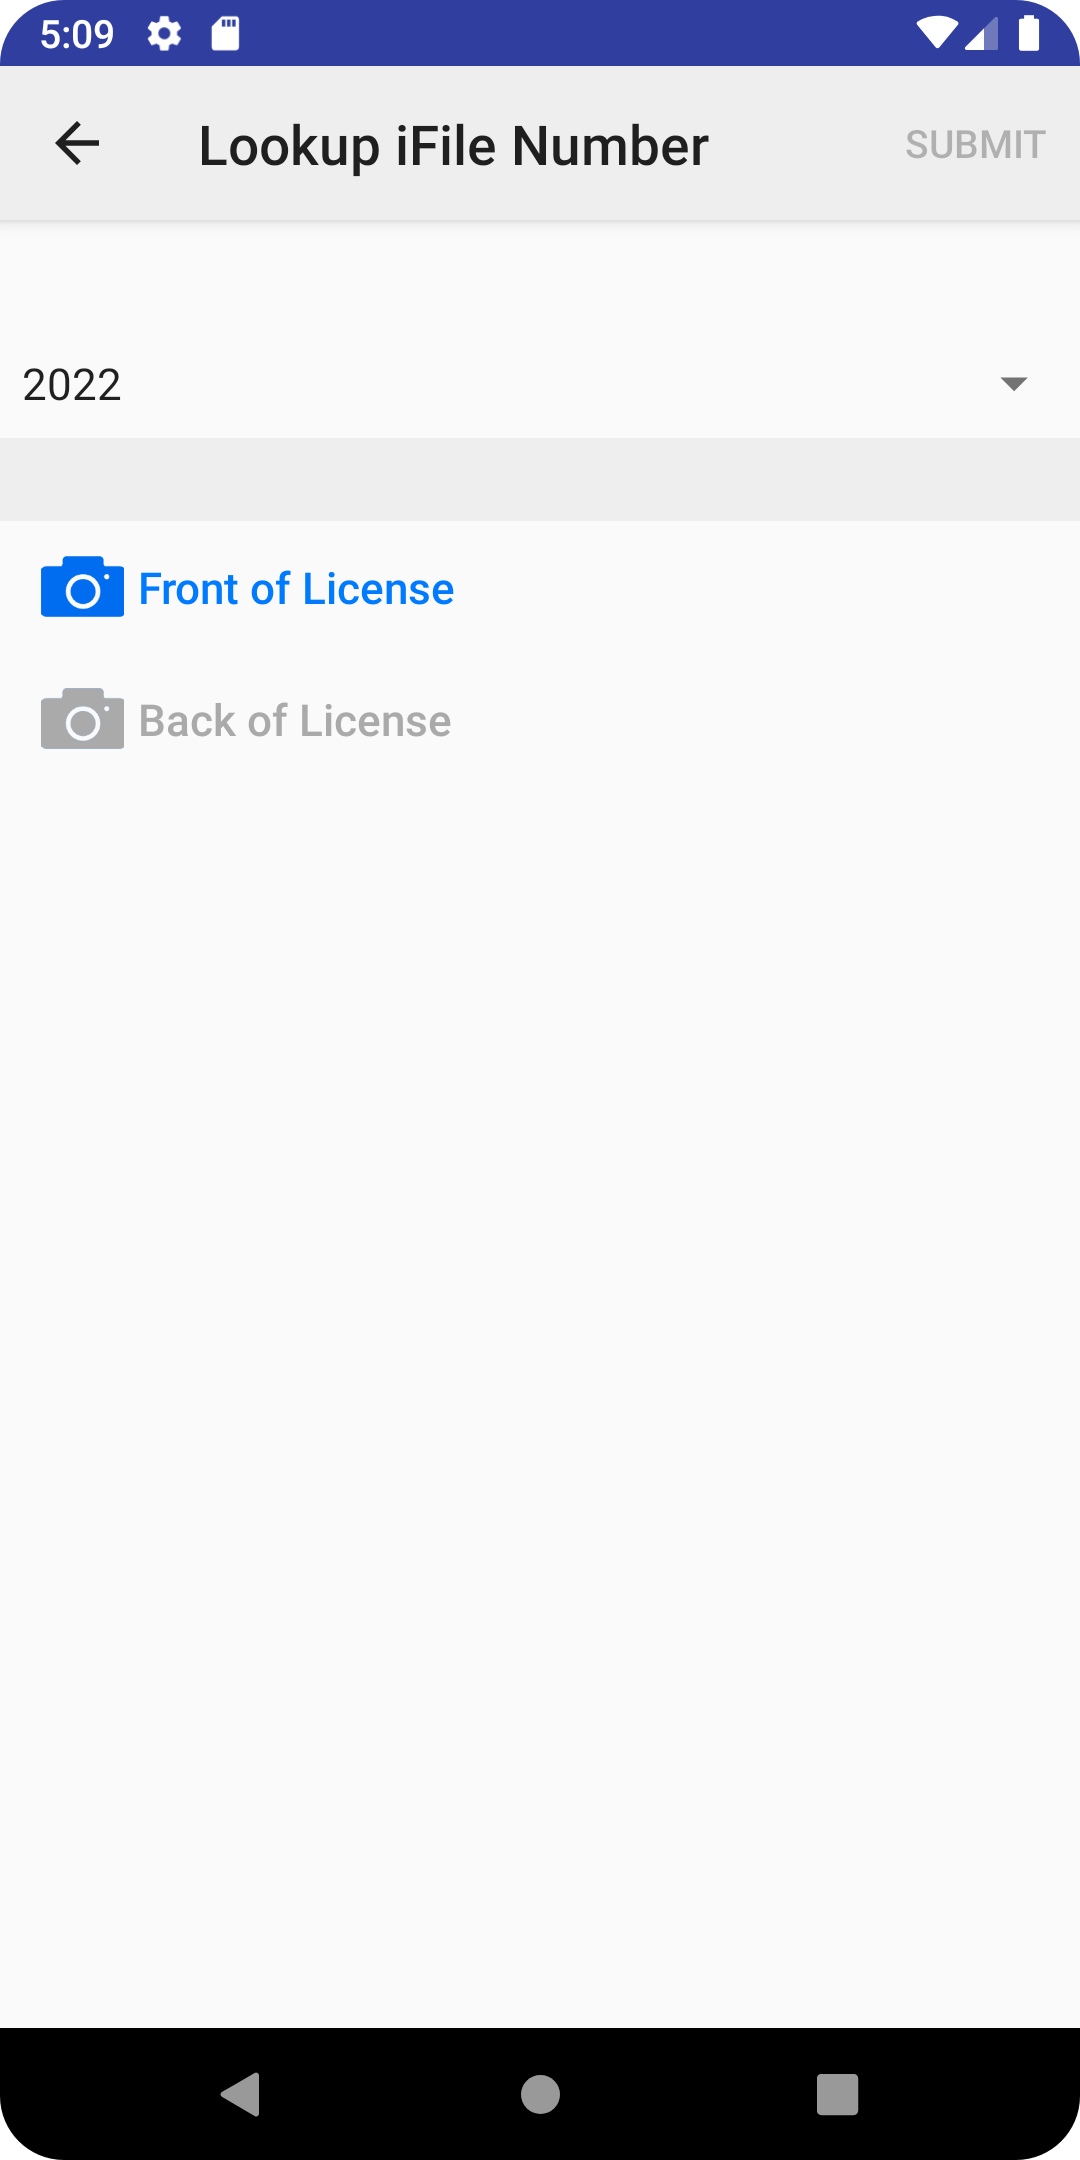
Task: Go back using the toolbar arrow
Action: [77, 144]
